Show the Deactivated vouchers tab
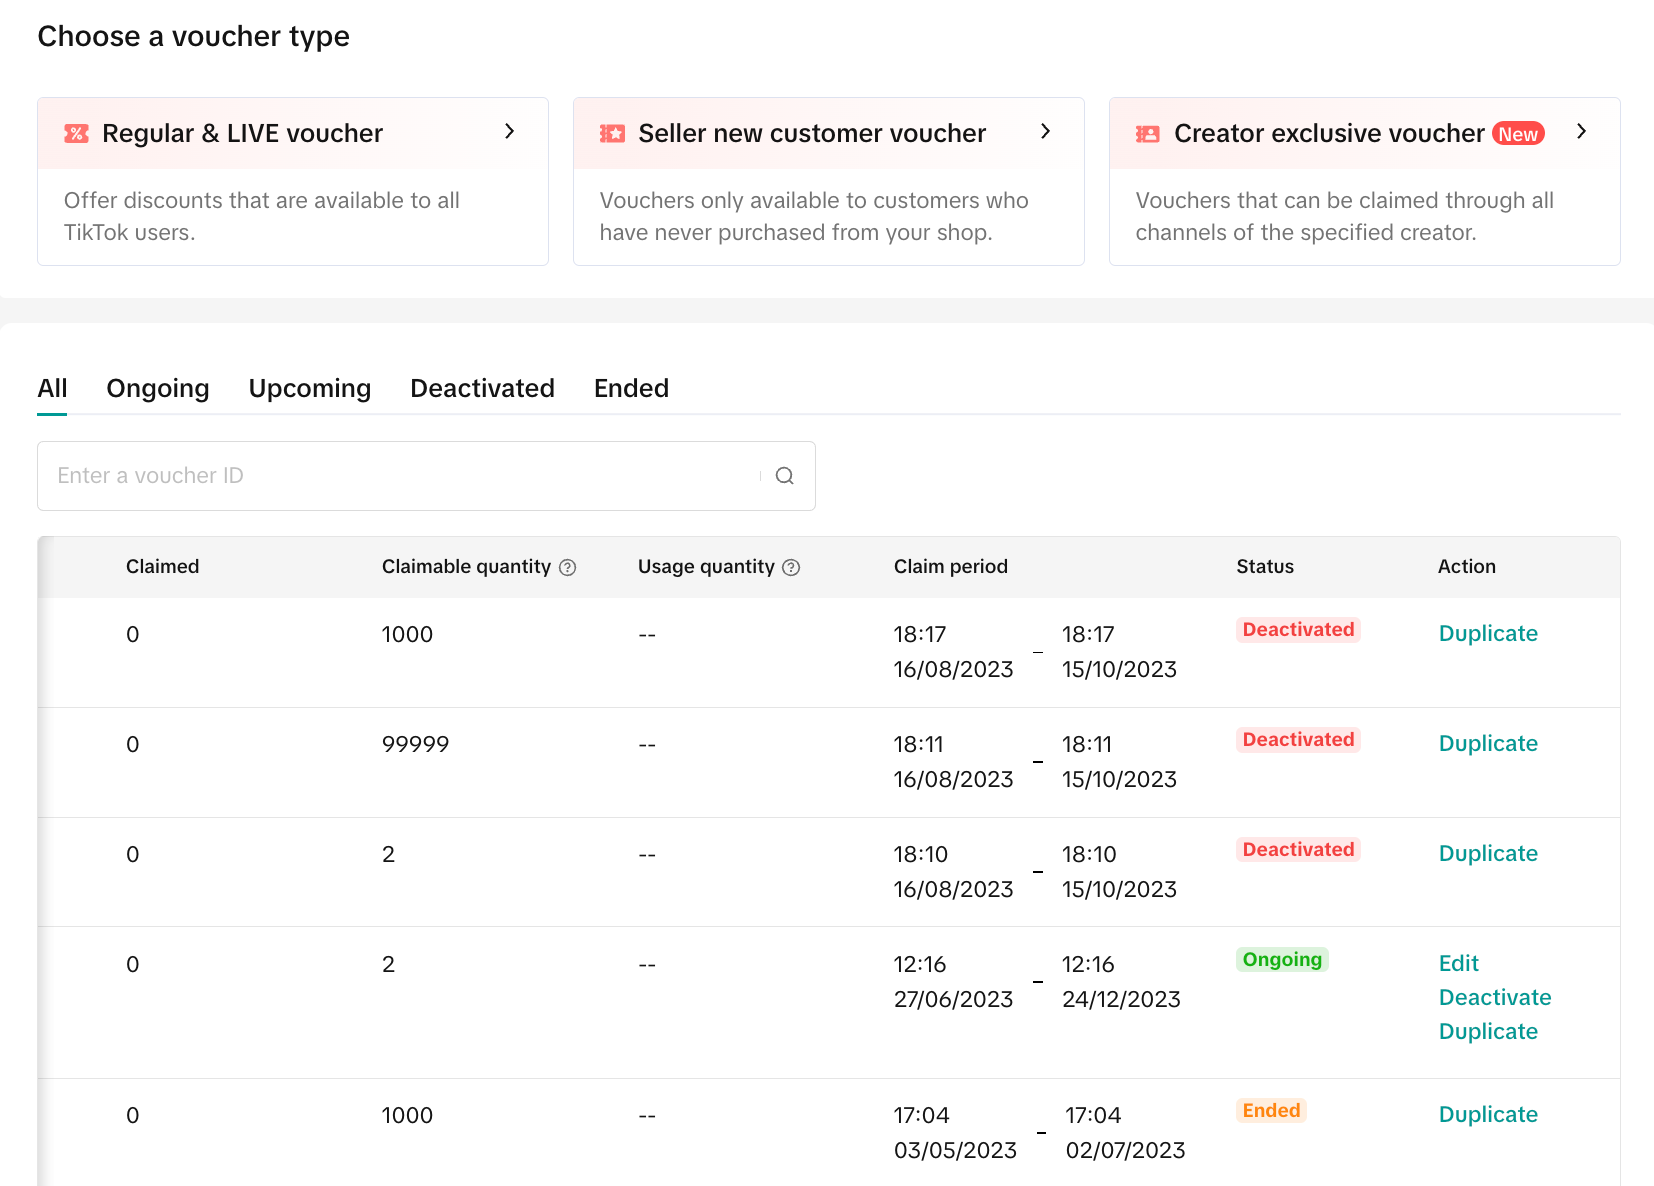 [x=482, y=388]
